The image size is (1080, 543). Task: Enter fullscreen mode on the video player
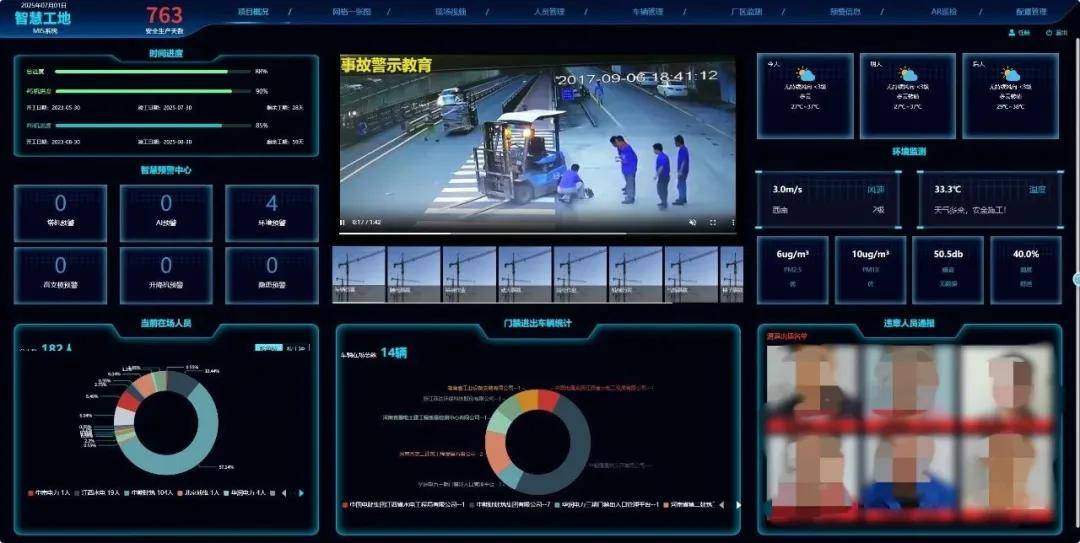pyautogui.click(x=713, y=222)
